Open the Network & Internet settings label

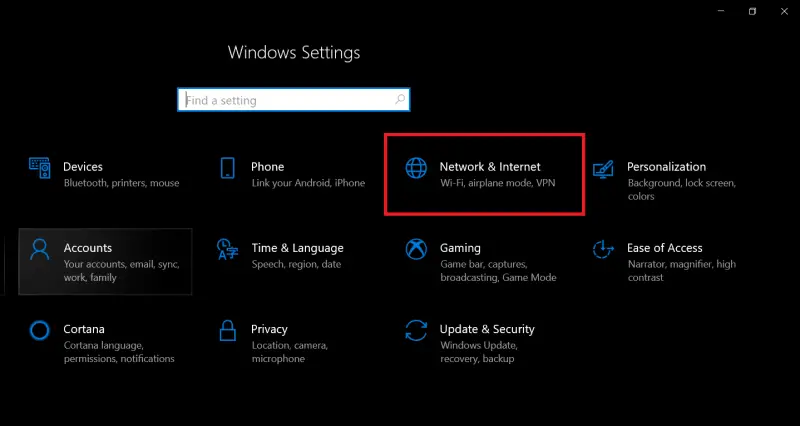click(x=490, y=167)
